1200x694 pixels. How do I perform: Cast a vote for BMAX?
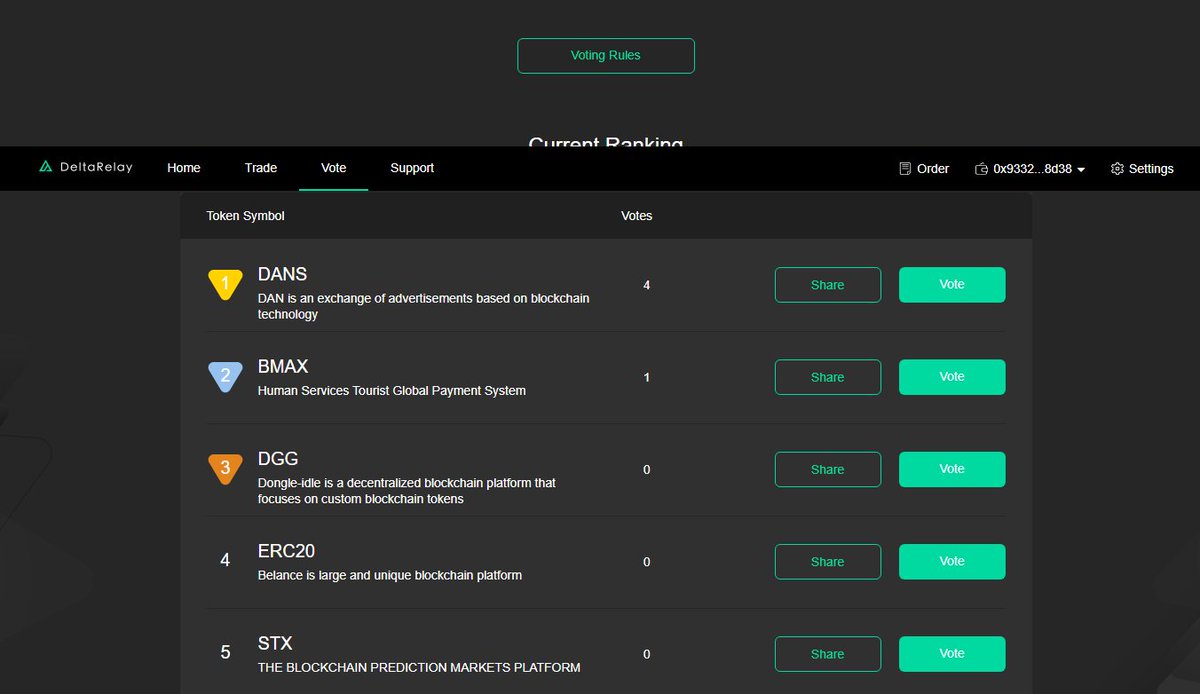(951, 377)
